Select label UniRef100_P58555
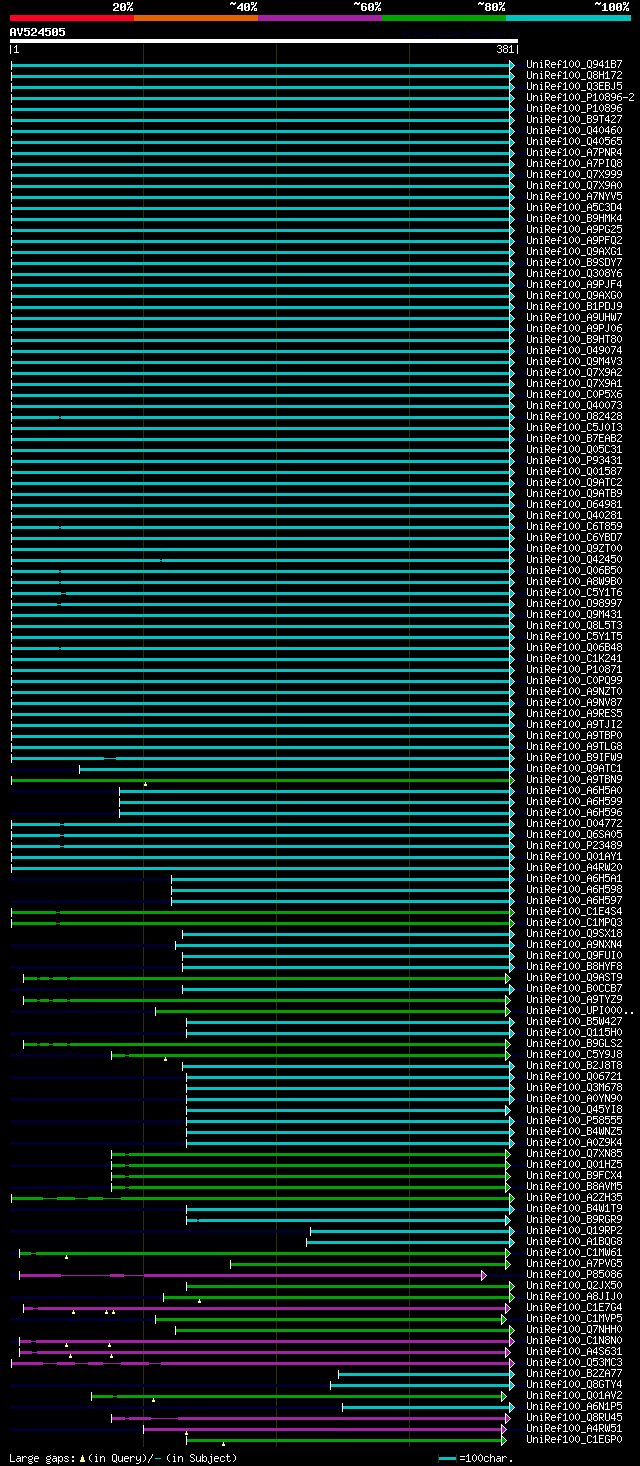Screen dimensions: 640x1466 pos(575,1120)
